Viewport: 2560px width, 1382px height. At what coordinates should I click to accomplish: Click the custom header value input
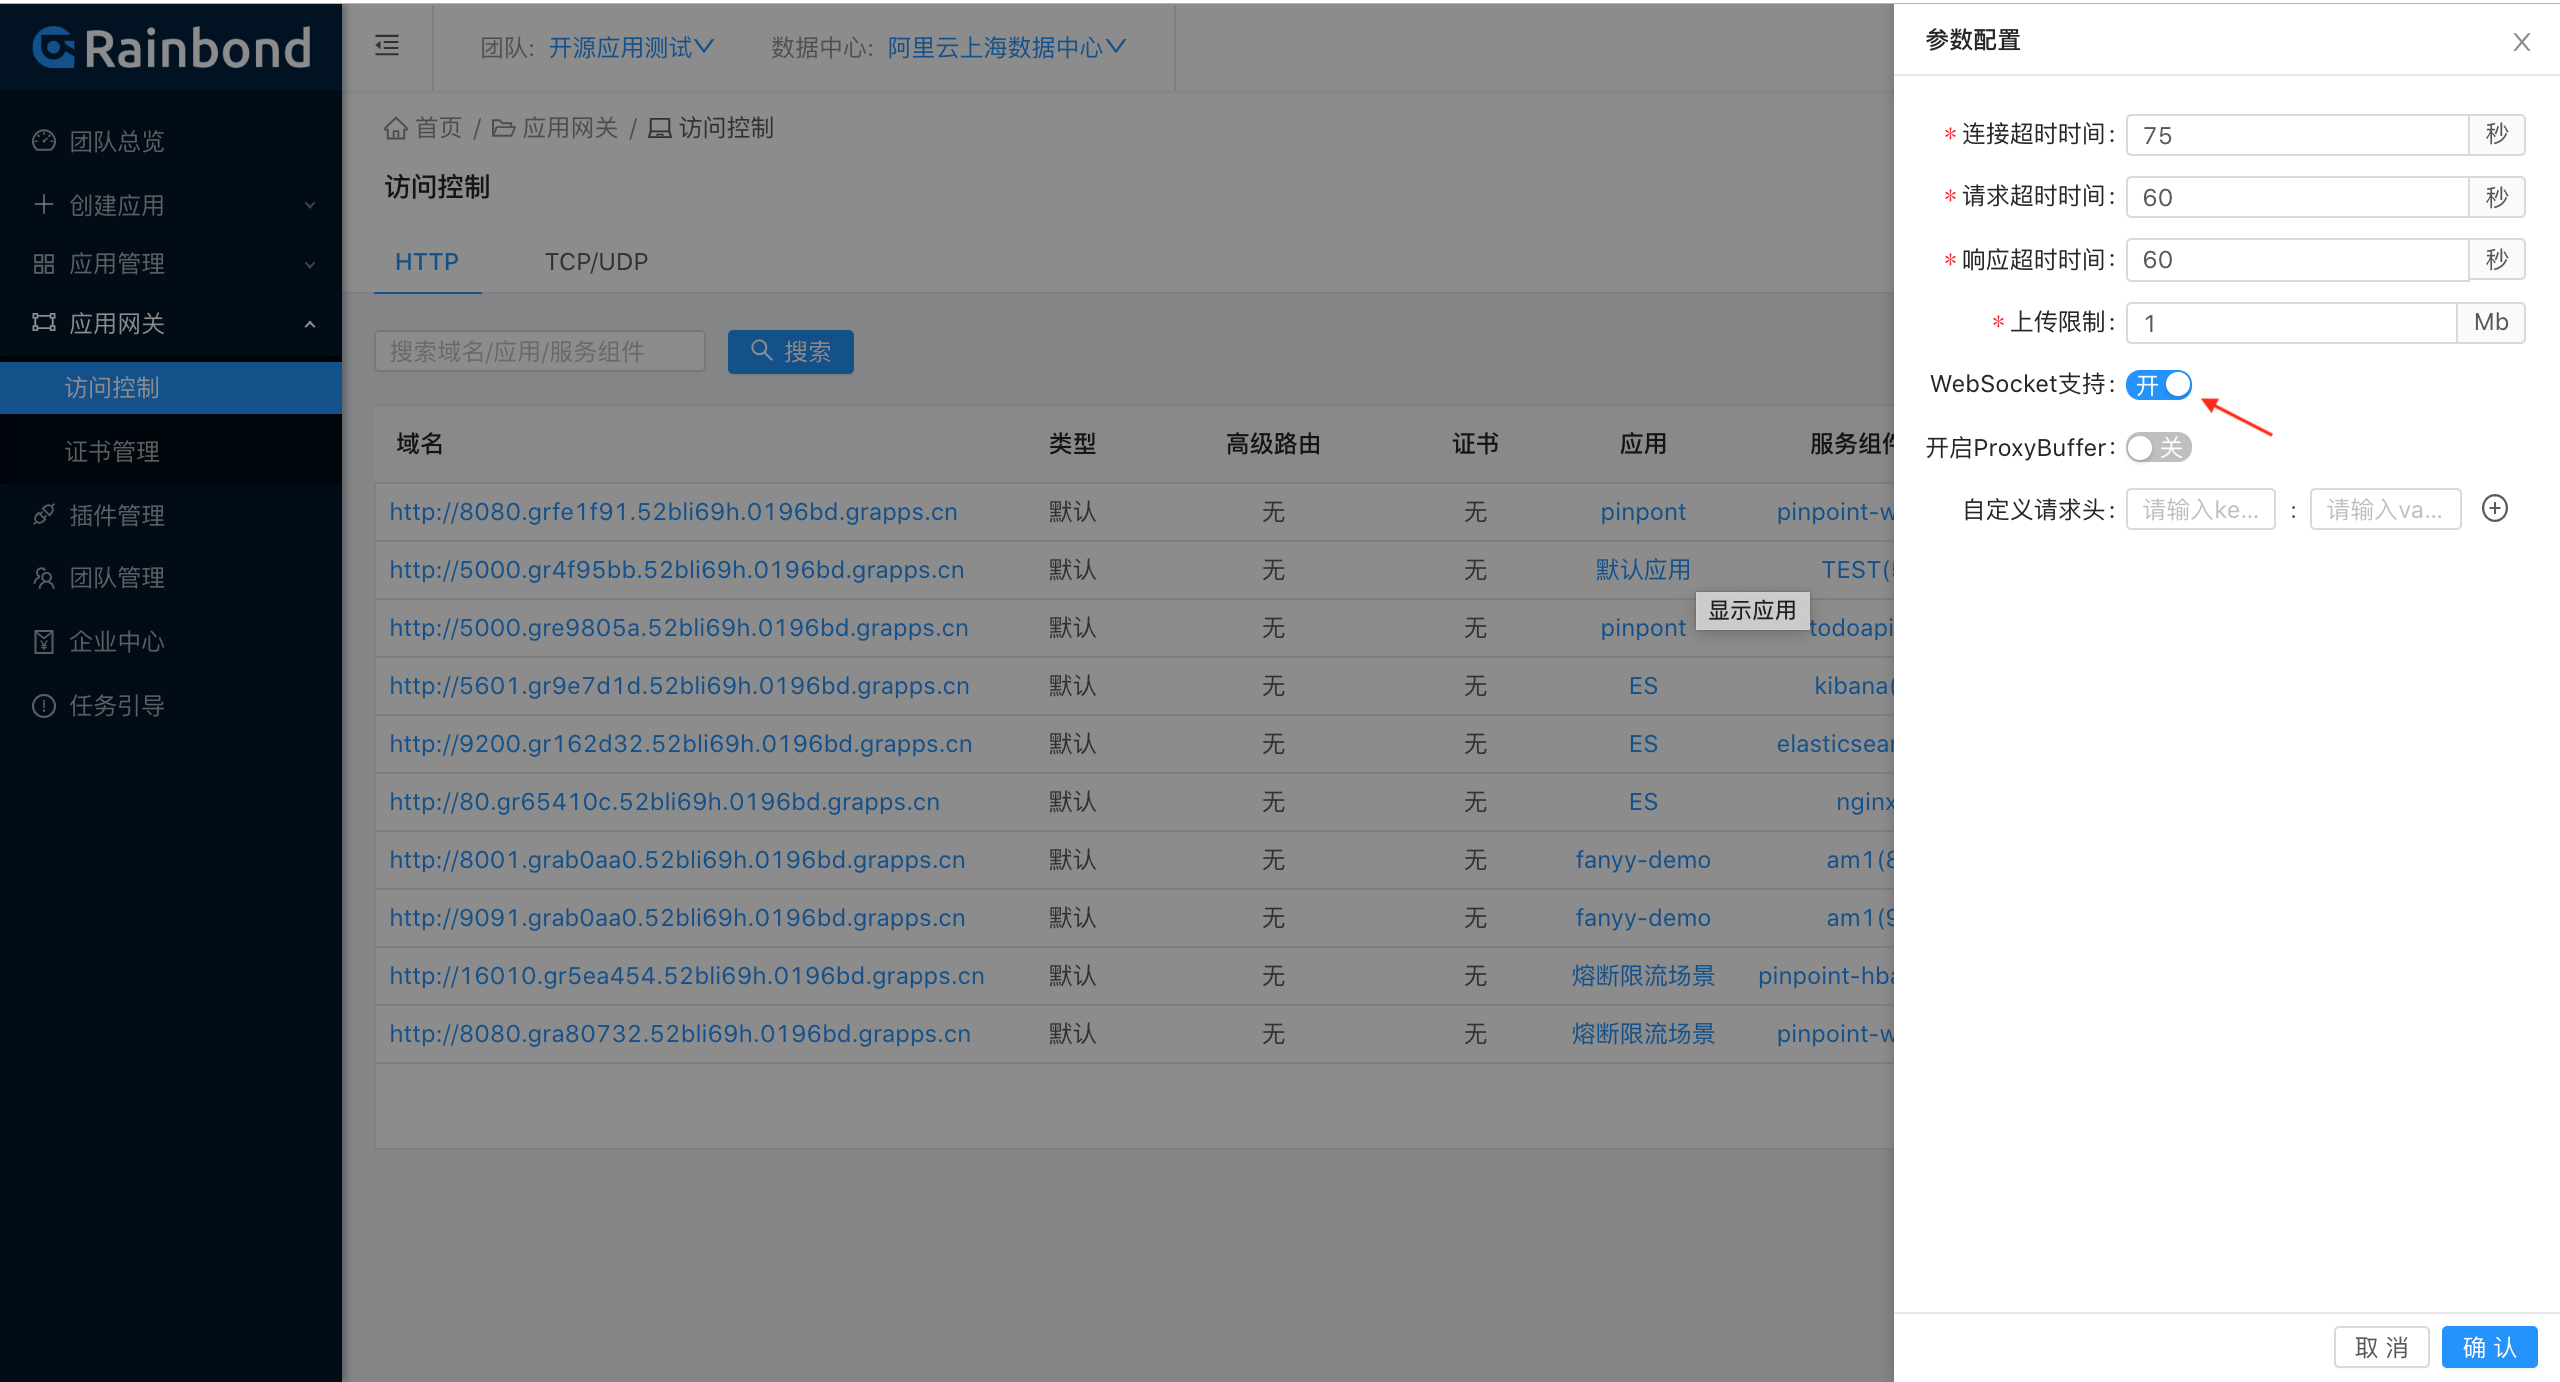pos(2385,510)
